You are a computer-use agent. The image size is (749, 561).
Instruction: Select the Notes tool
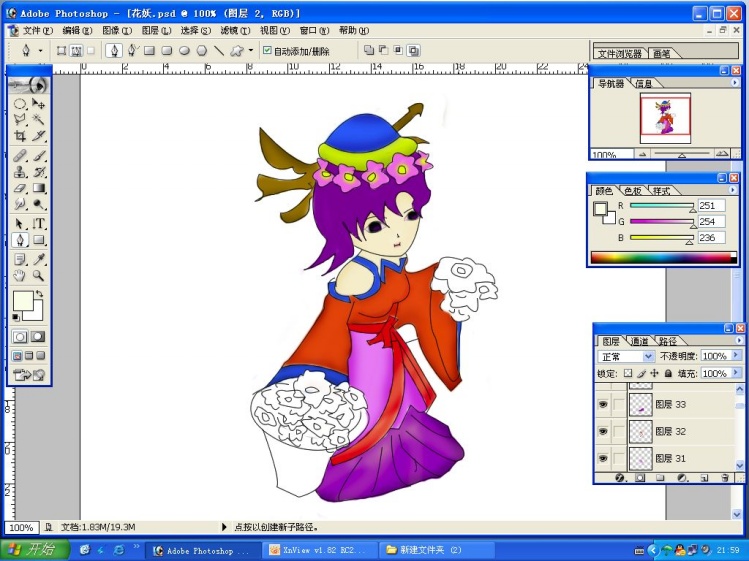click(20, 259)
